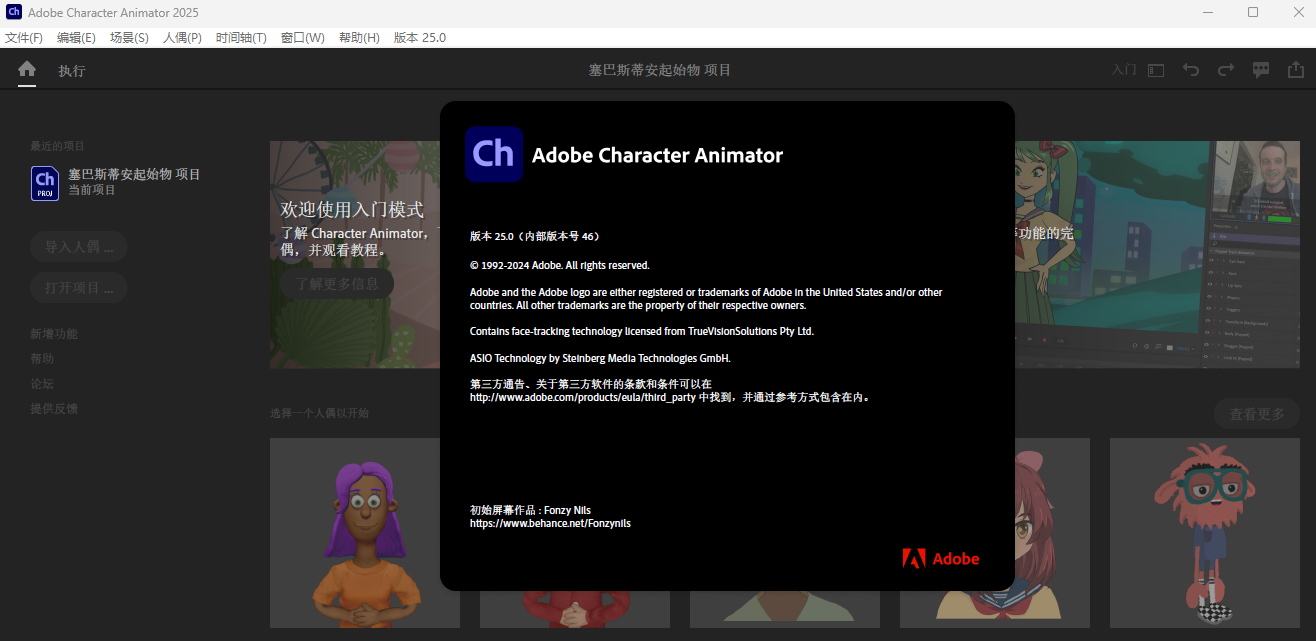
Task: Click the third_party EULA URL text
Action: coord(583,397)
